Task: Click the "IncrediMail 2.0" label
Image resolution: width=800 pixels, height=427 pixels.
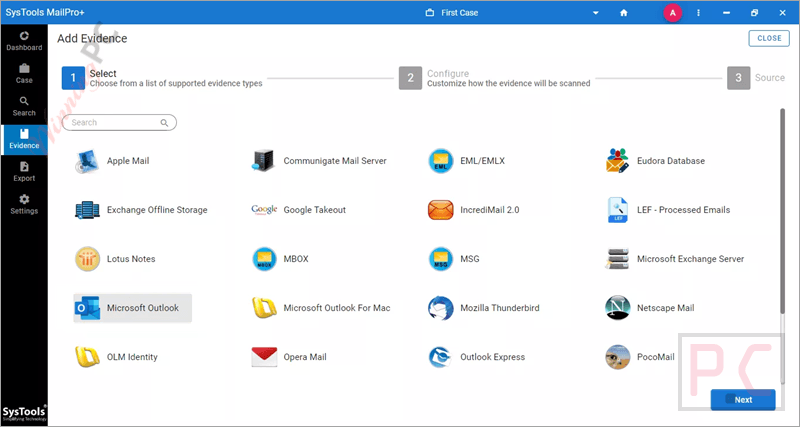Action: point(489,210)
